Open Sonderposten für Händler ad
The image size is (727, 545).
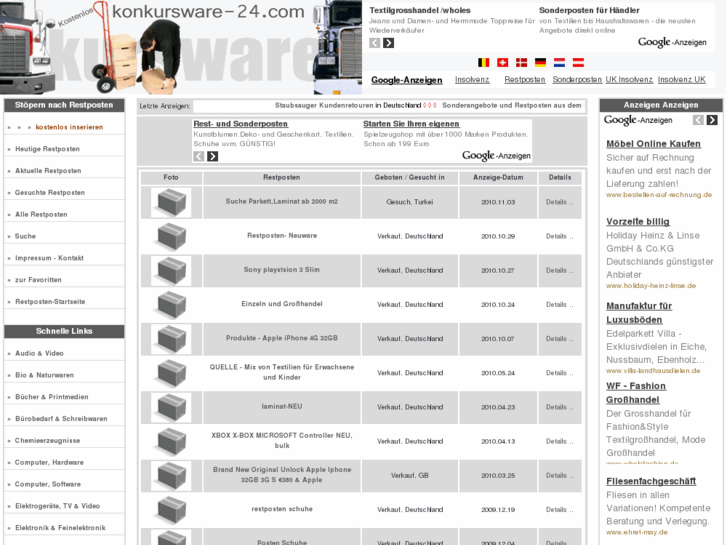[589, 10]
